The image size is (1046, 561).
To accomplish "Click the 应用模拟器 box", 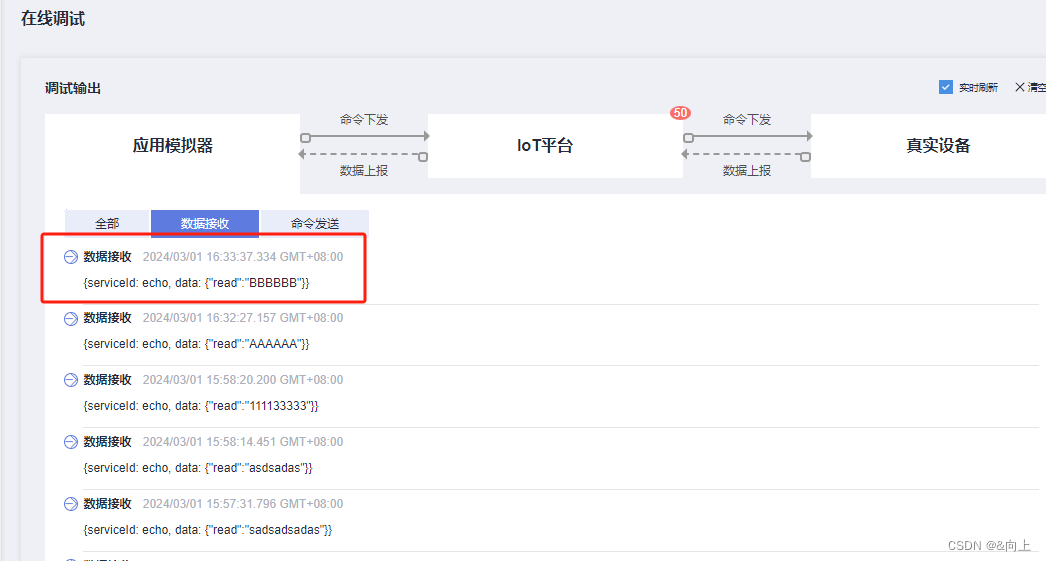I will click(172, 145).
